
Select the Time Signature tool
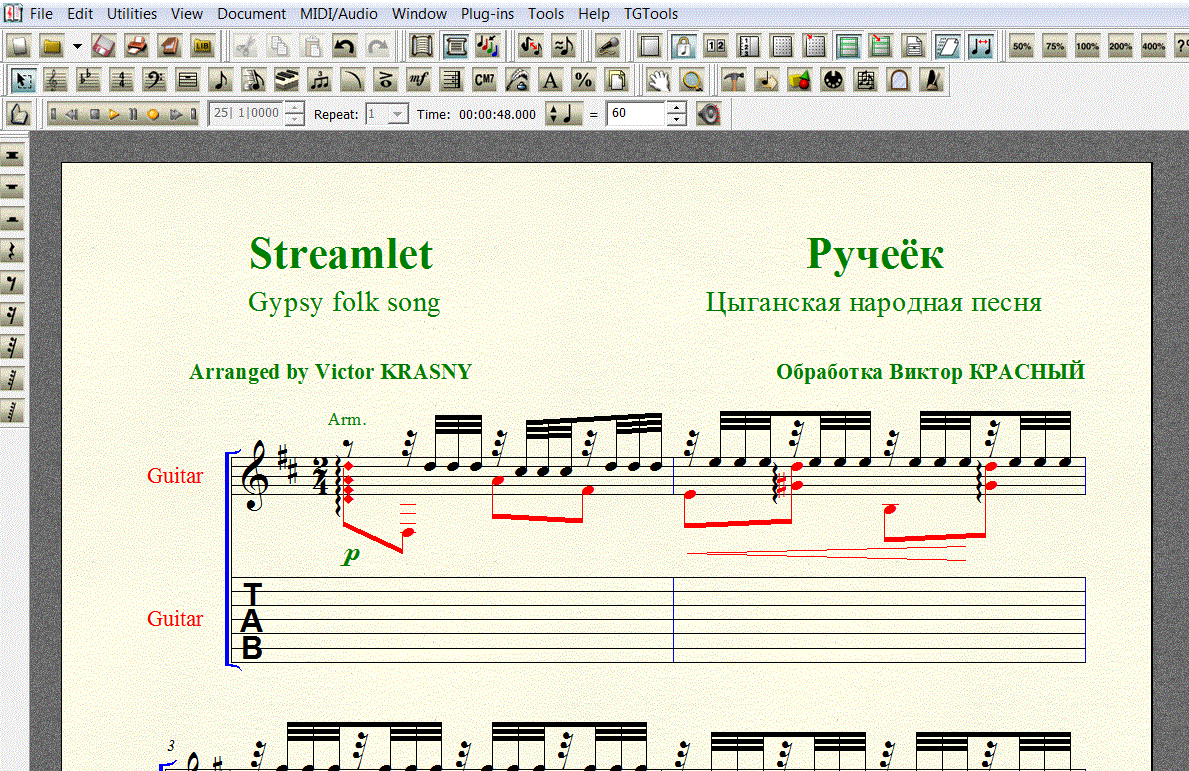pos(122,80)
